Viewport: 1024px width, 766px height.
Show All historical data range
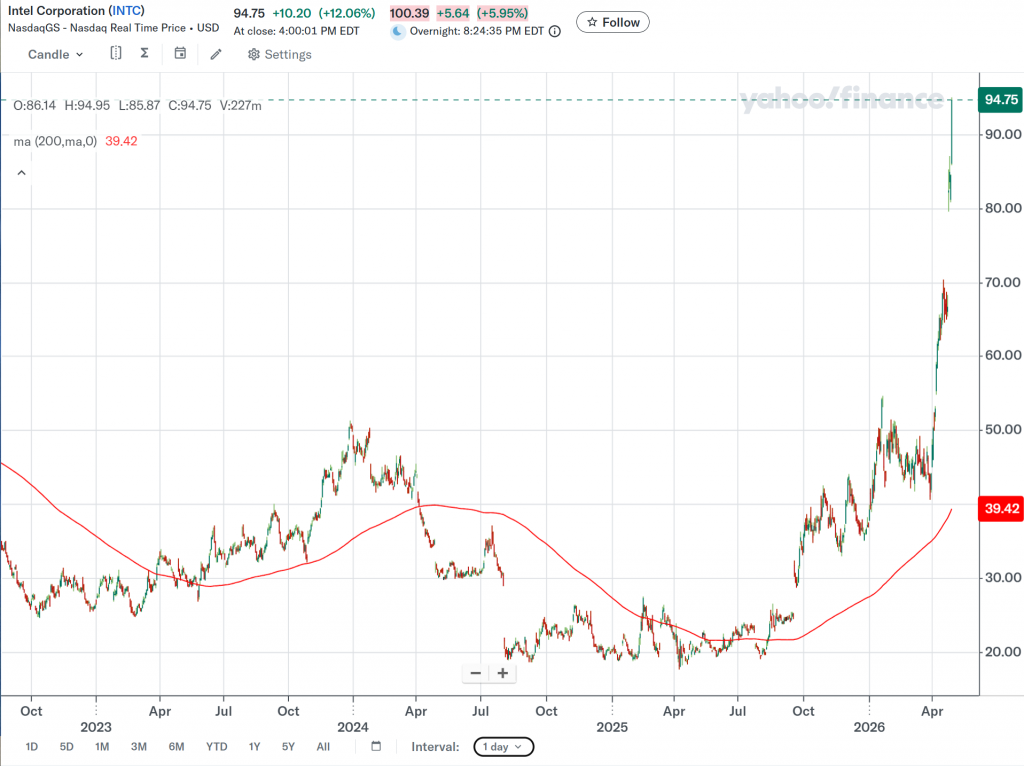point(323,747)
